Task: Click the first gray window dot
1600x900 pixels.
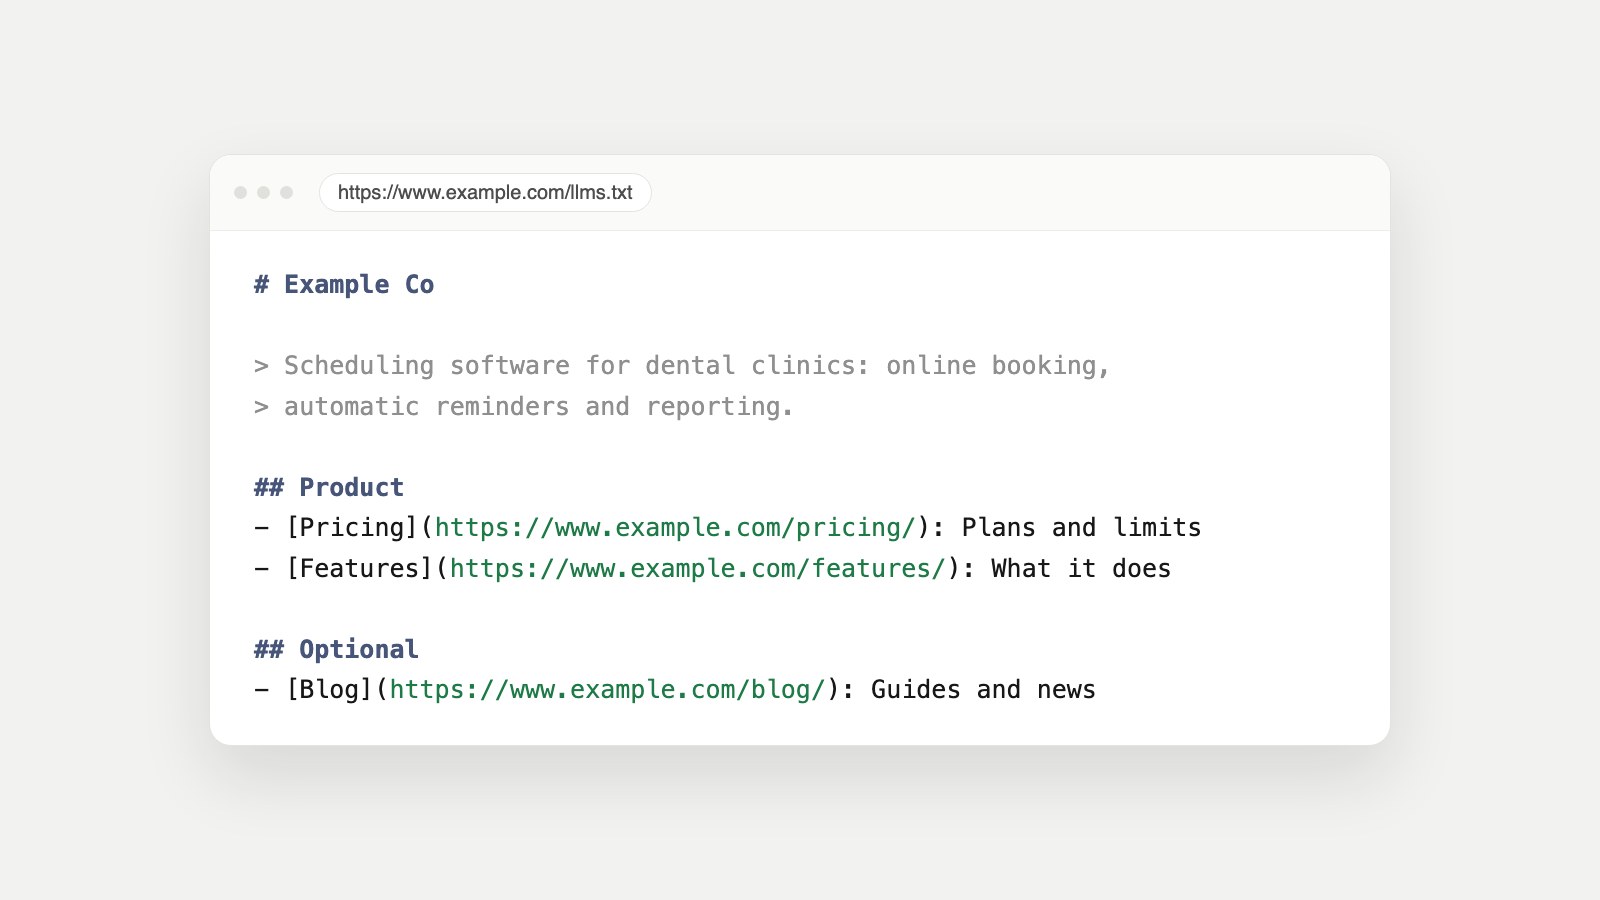Action: pos(240,192)
